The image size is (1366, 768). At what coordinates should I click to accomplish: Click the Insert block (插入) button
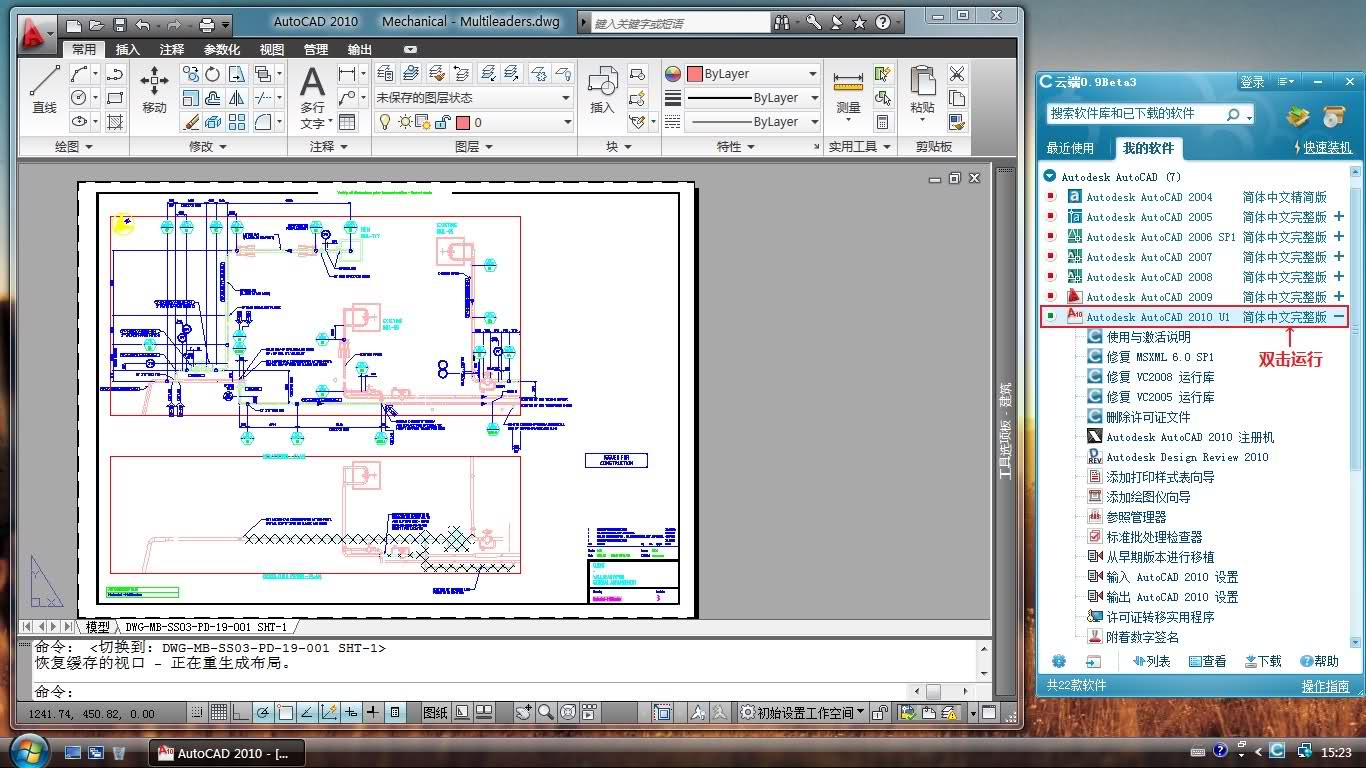[602, 90]
